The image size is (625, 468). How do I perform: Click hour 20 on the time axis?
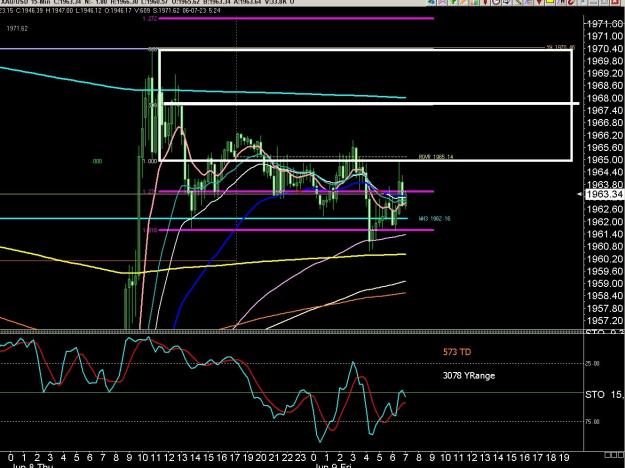[x=261, y=457]
